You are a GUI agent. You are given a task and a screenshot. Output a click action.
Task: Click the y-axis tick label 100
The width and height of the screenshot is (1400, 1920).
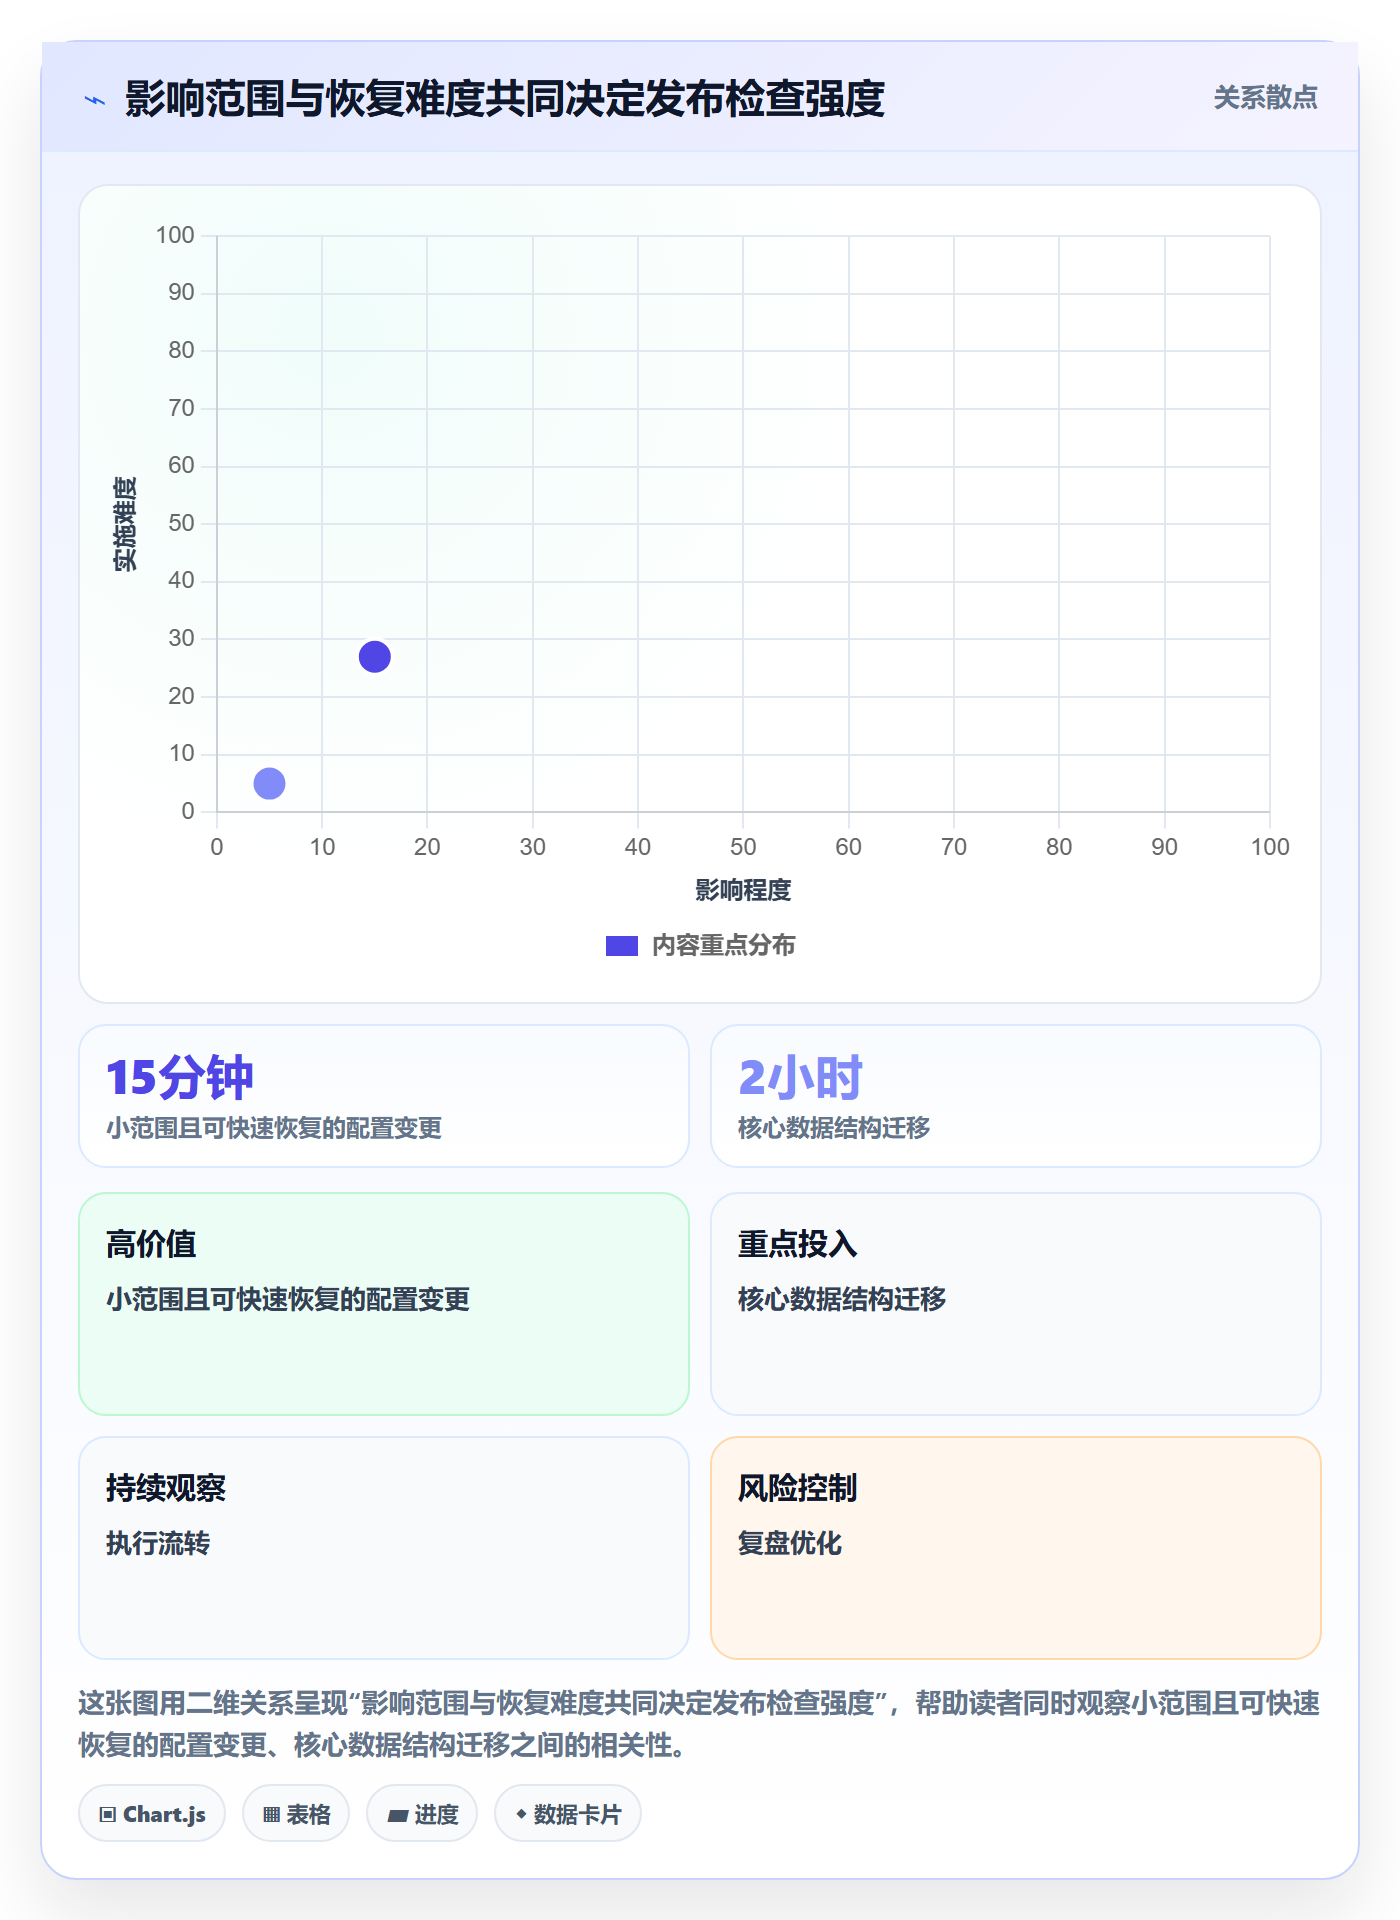coord(175,235)
